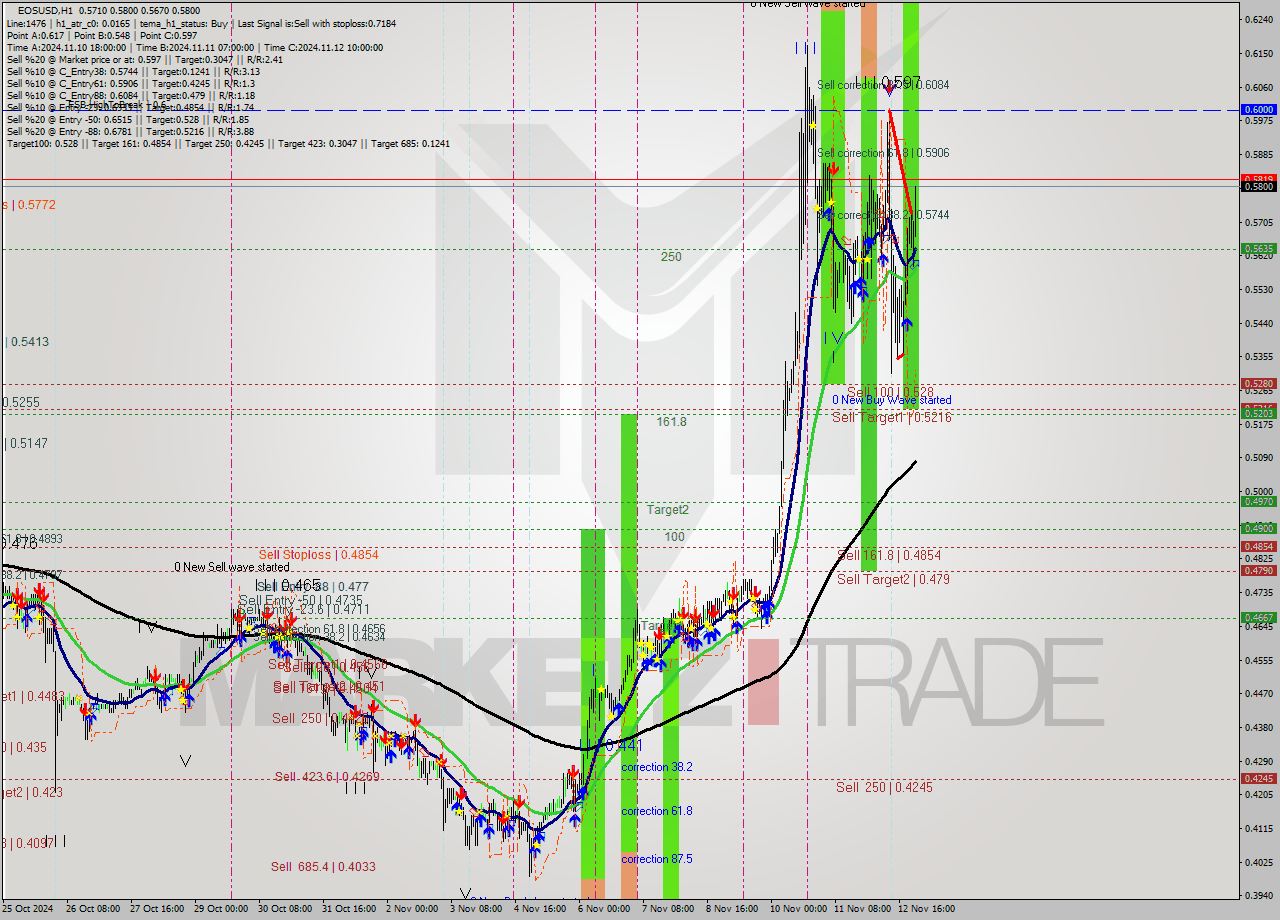Click 'Sell Stoploss | 0.4854' label
This screenshot has height=920, width=1280.
(318, 554)
